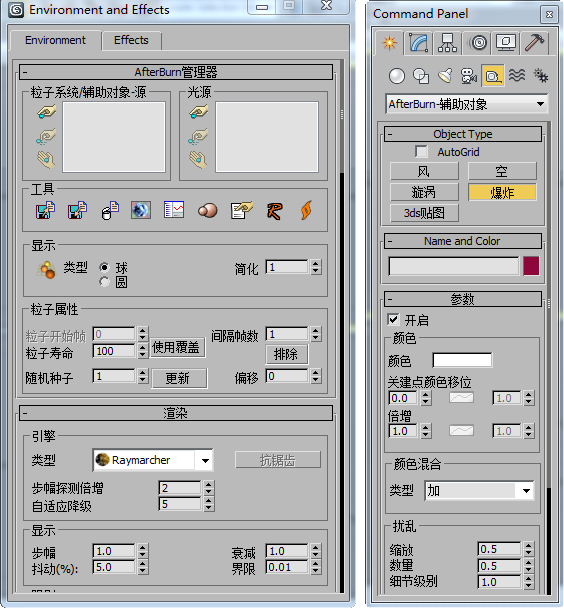This screenshot has width=564, height=608.
Task: Select the Helpers tape measure category icon
Action: coord(493,76)
